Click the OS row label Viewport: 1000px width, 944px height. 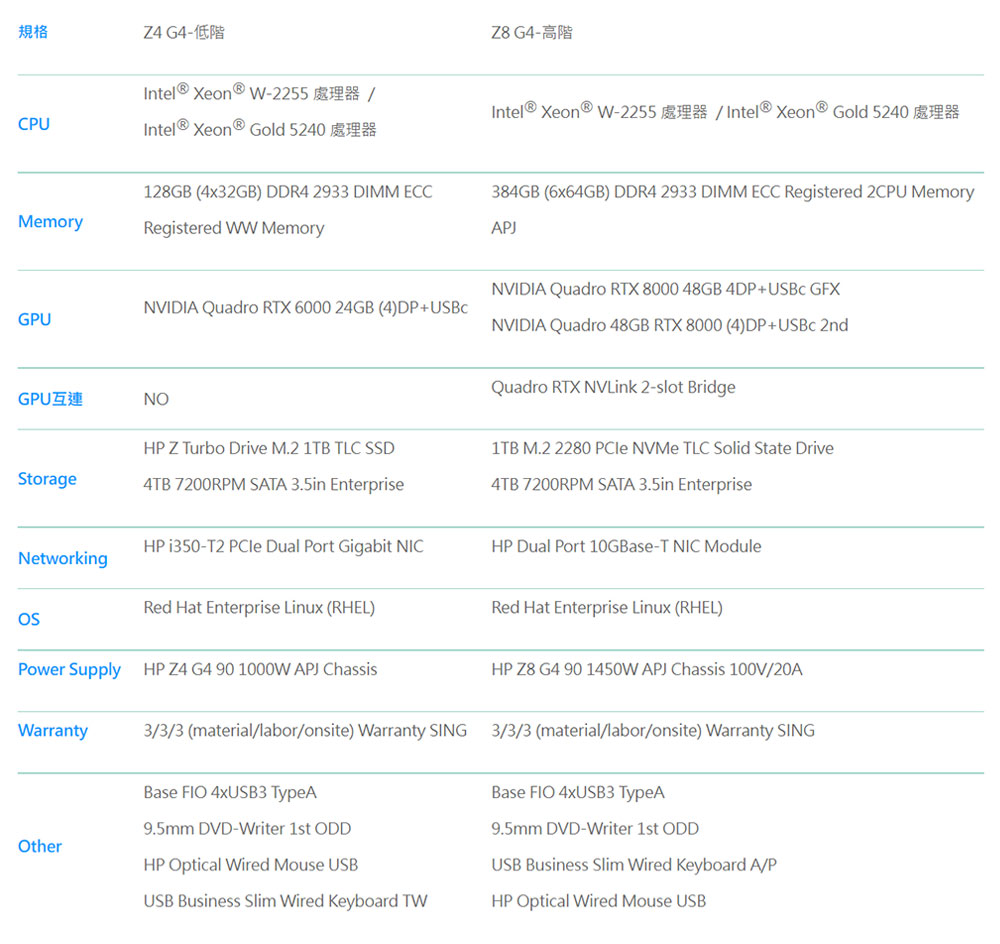click(x=29, y=619)
